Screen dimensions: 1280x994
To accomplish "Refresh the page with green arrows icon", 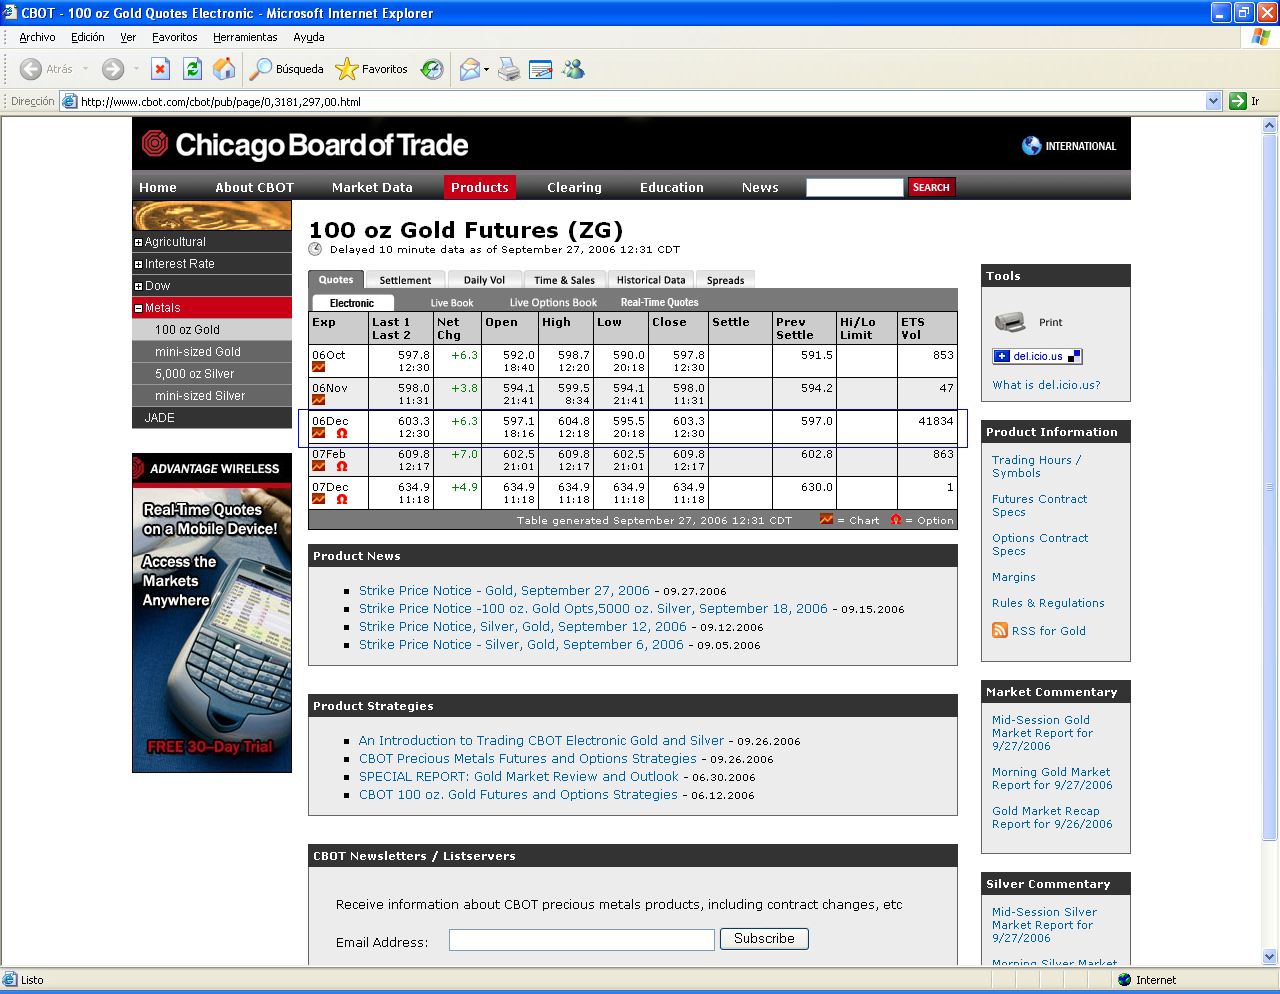I will [x=193, y=69].
